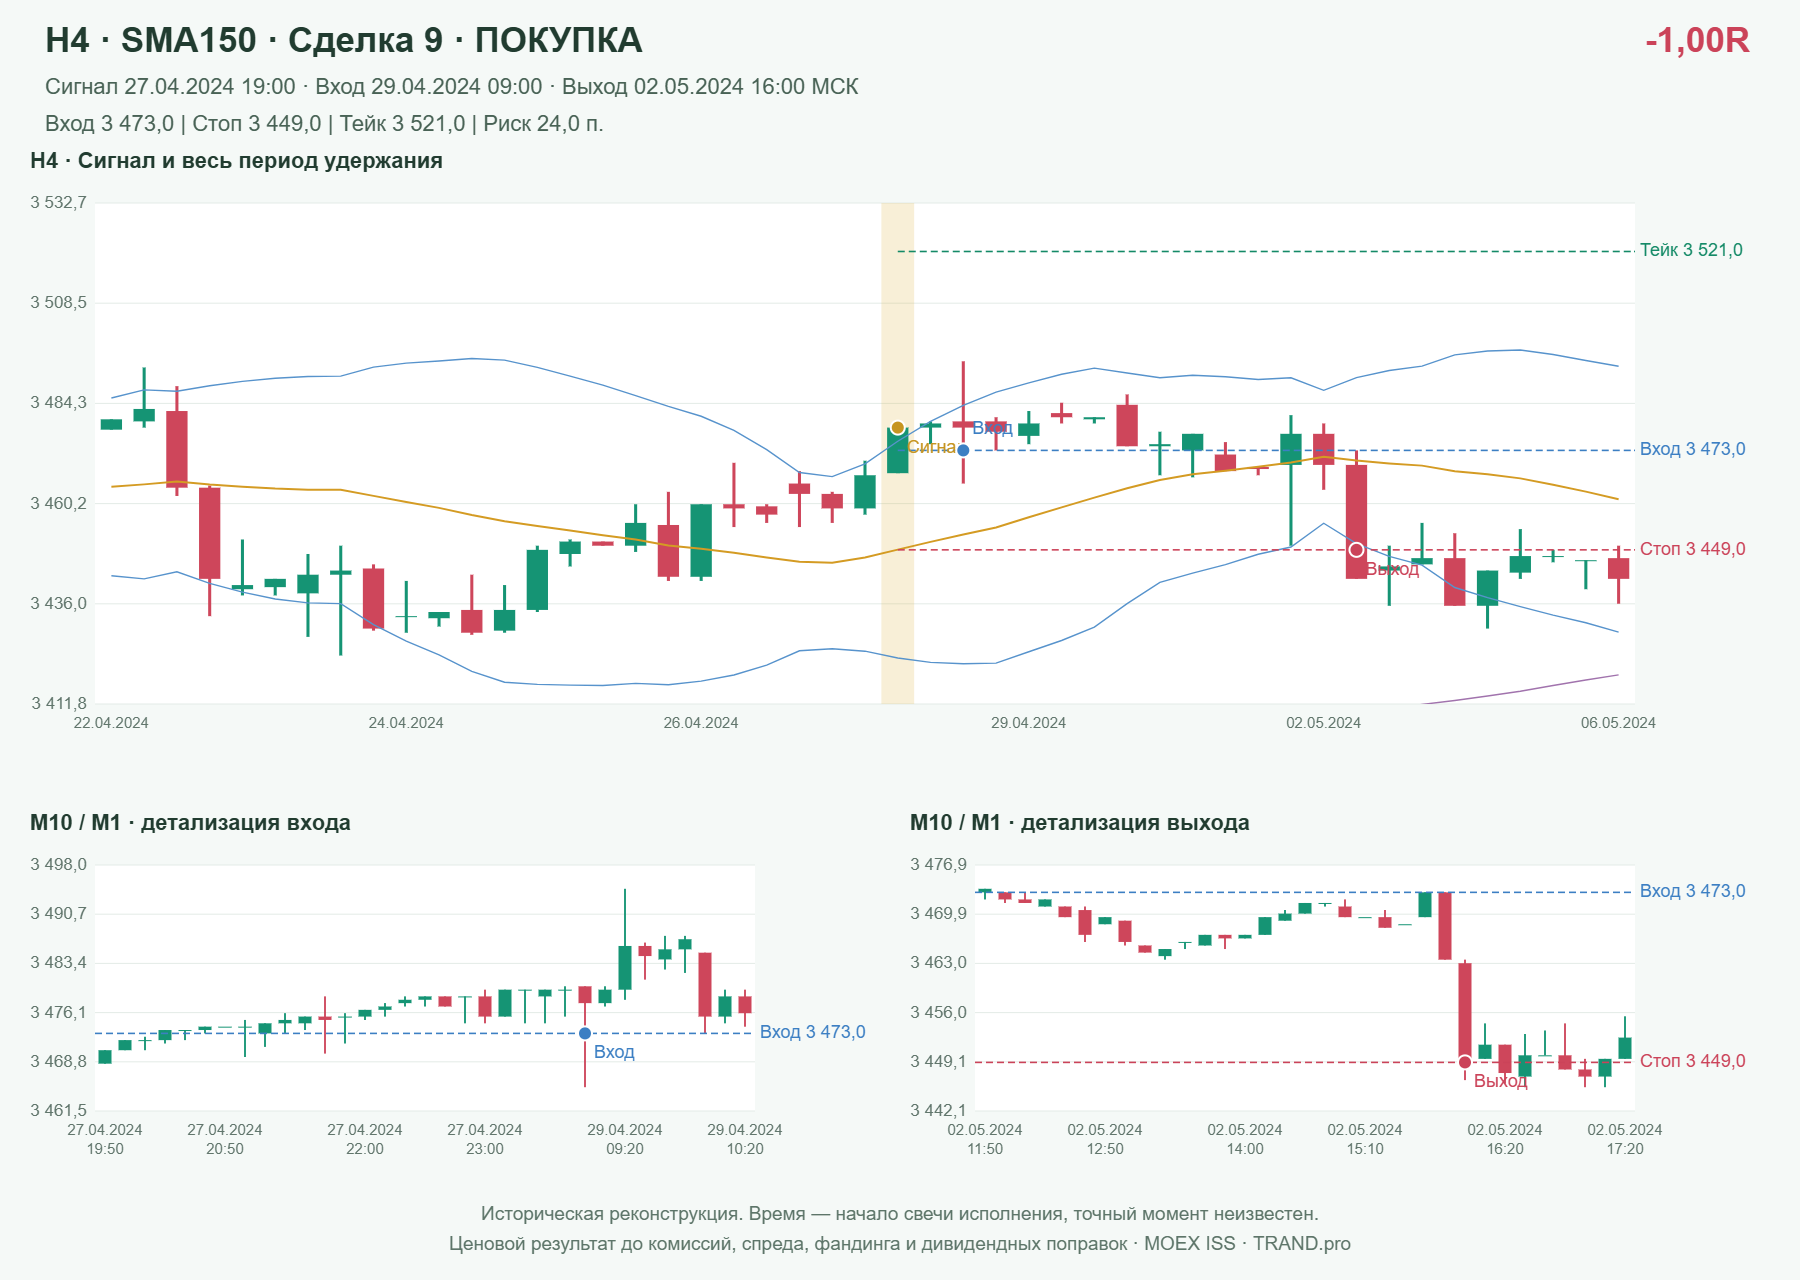Click 'Стоп 3 449,0' label in exit detail chart
1800x1280 pixels.
(1693, 1061)
